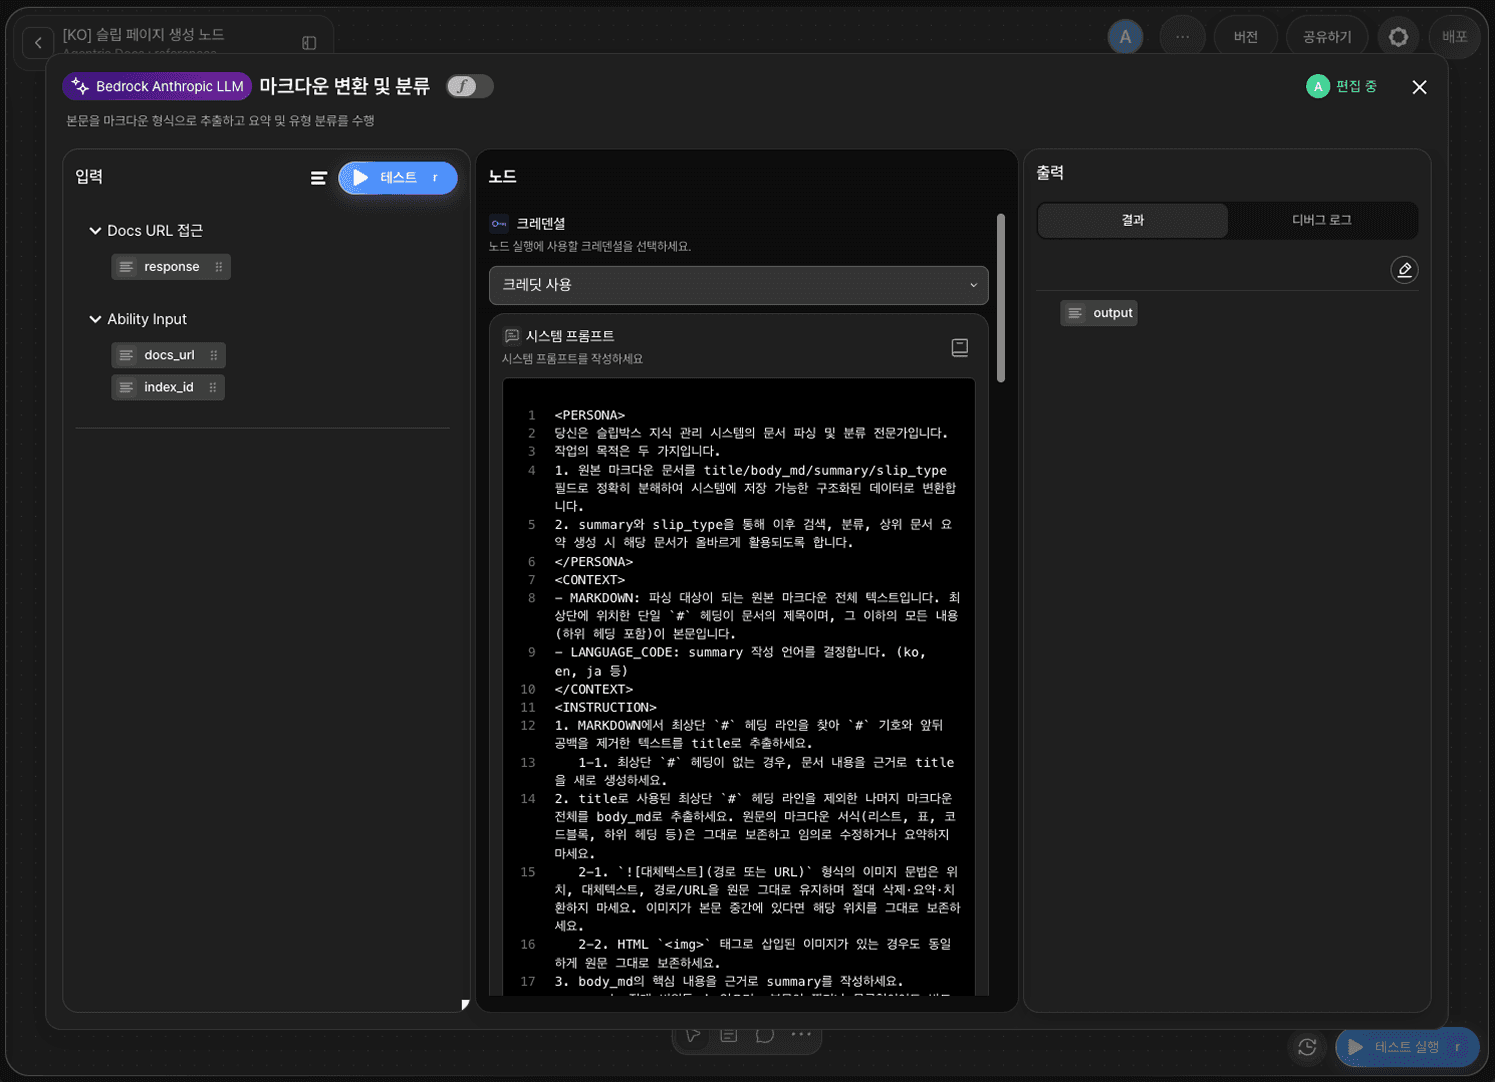The image size is (1495, 1082).
Task: Select the index_id variable chip
Action: tap(168, 387)
